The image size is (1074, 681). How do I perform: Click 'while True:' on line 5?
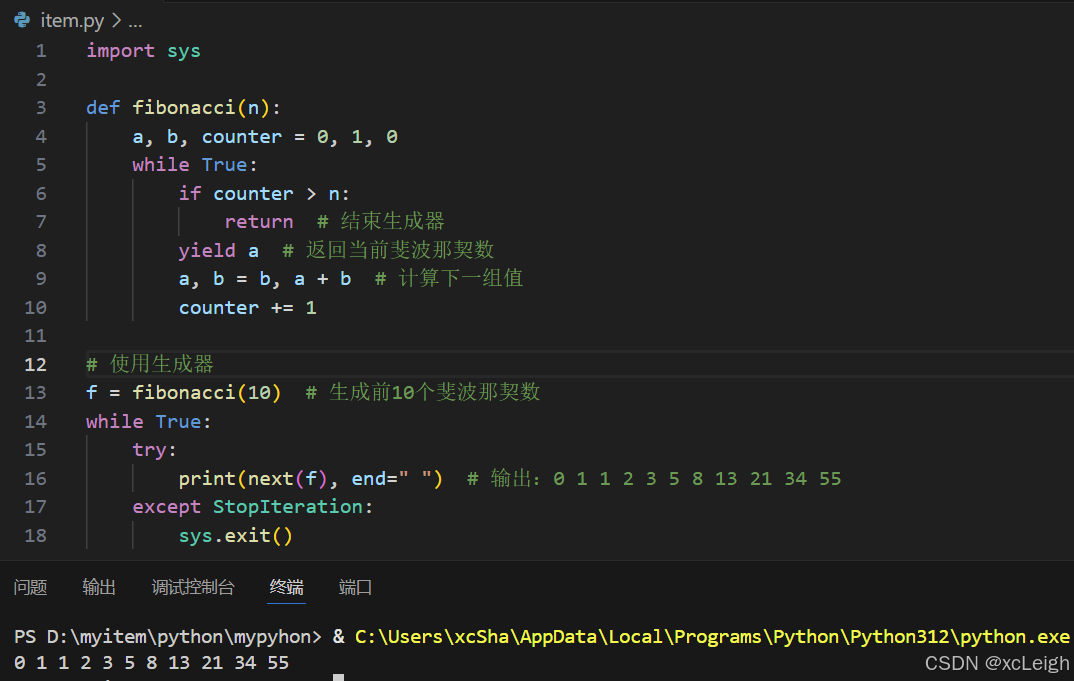point(195,164)
